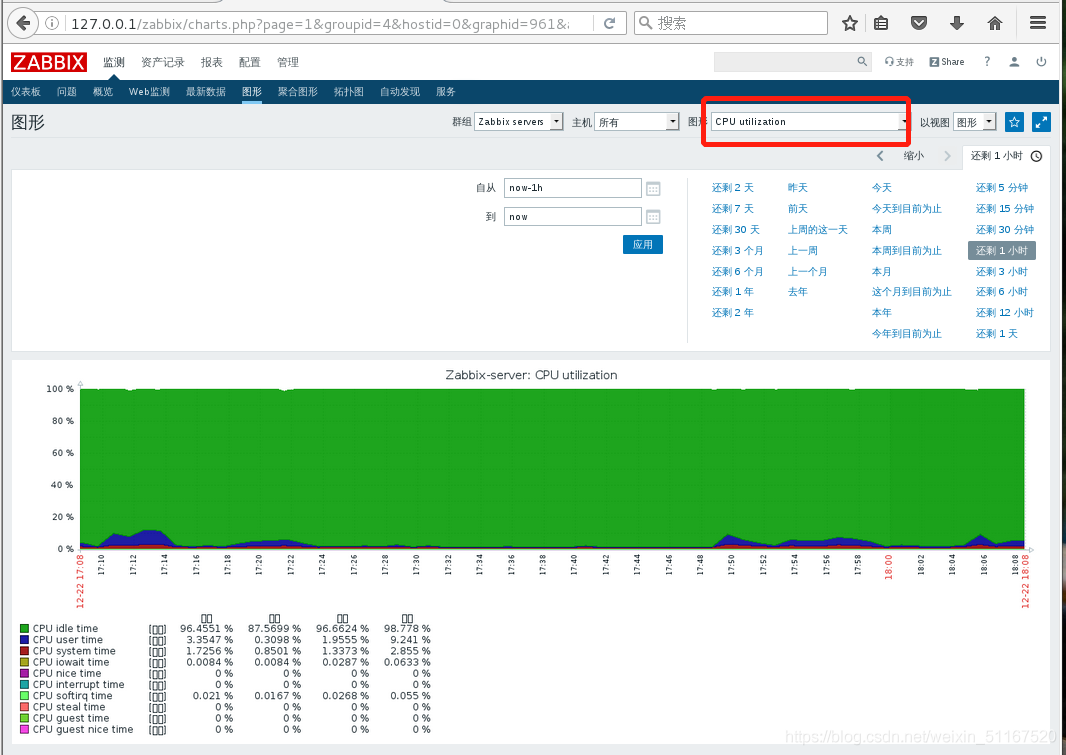
Task: Switch to the 概览 submenu tab
Action: tap(103, 92)
